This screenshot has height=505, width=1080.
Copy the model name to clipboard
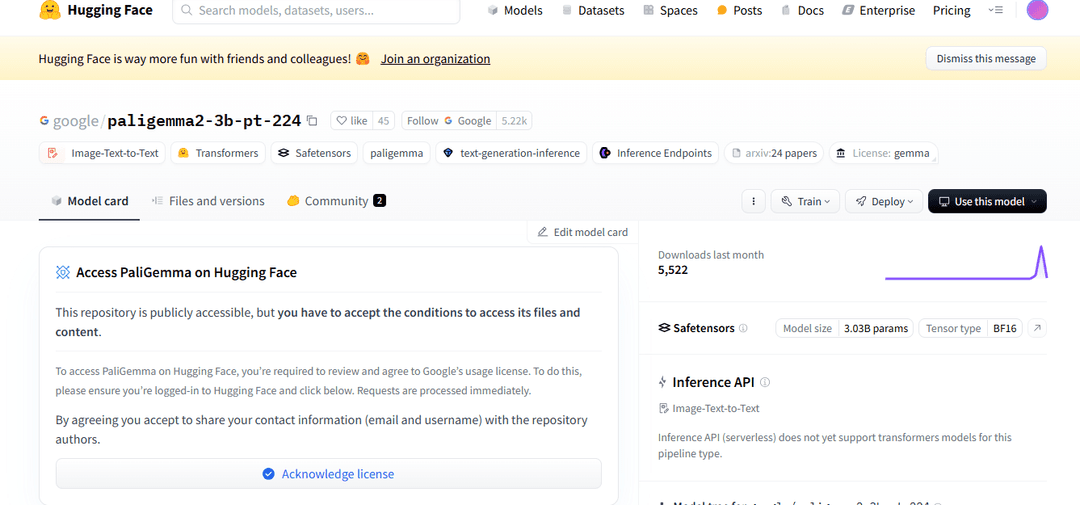click(x=312, y=121)
